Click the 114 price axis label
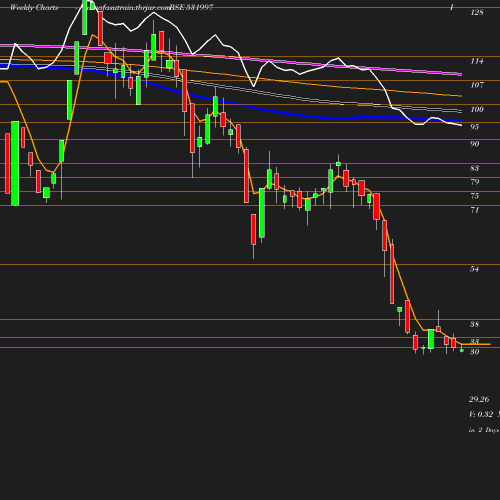This screenshot has height=500, width=500. [477, 61]
